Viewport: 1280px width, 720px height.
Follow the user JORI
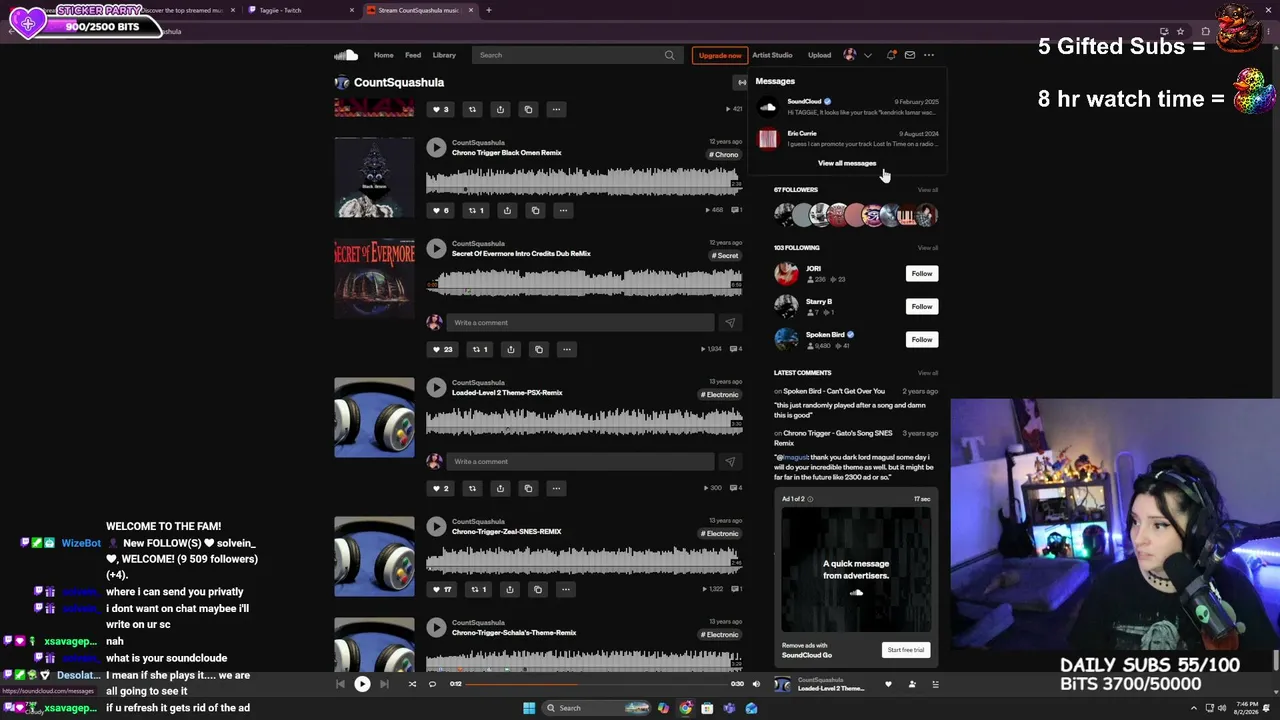tap(922, 273)
